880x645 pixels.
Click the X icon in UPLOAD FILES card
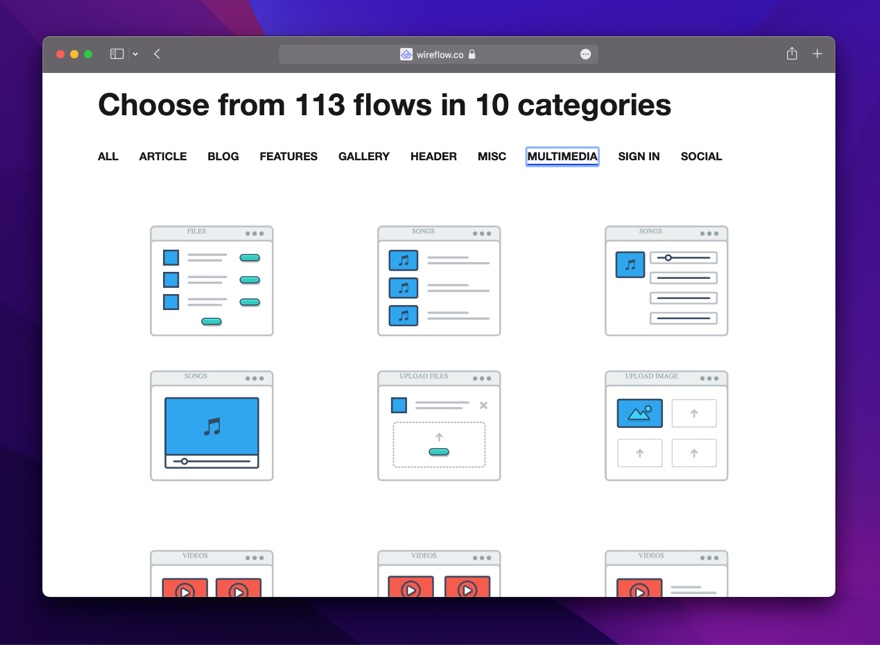pos(483,405)
